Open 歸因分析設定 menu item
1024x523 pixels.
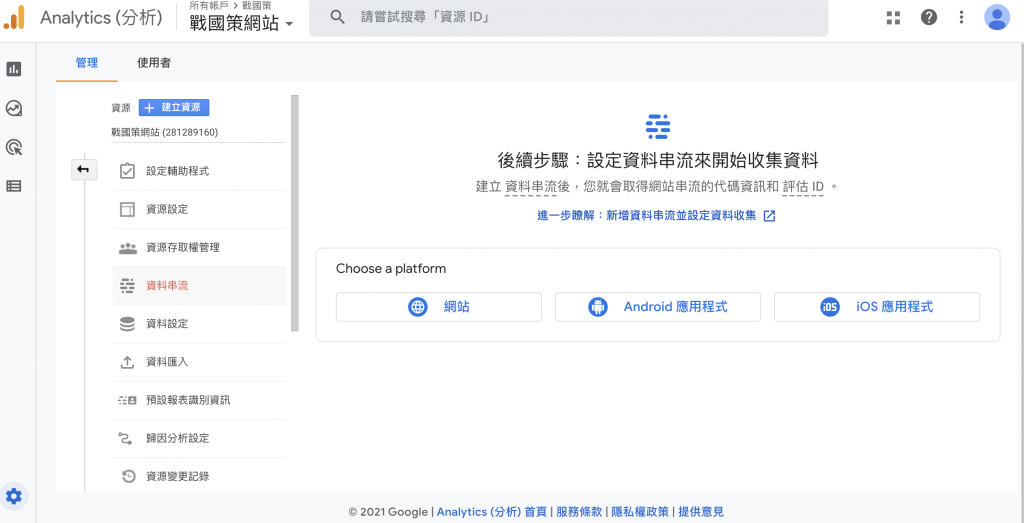[199, 437]
